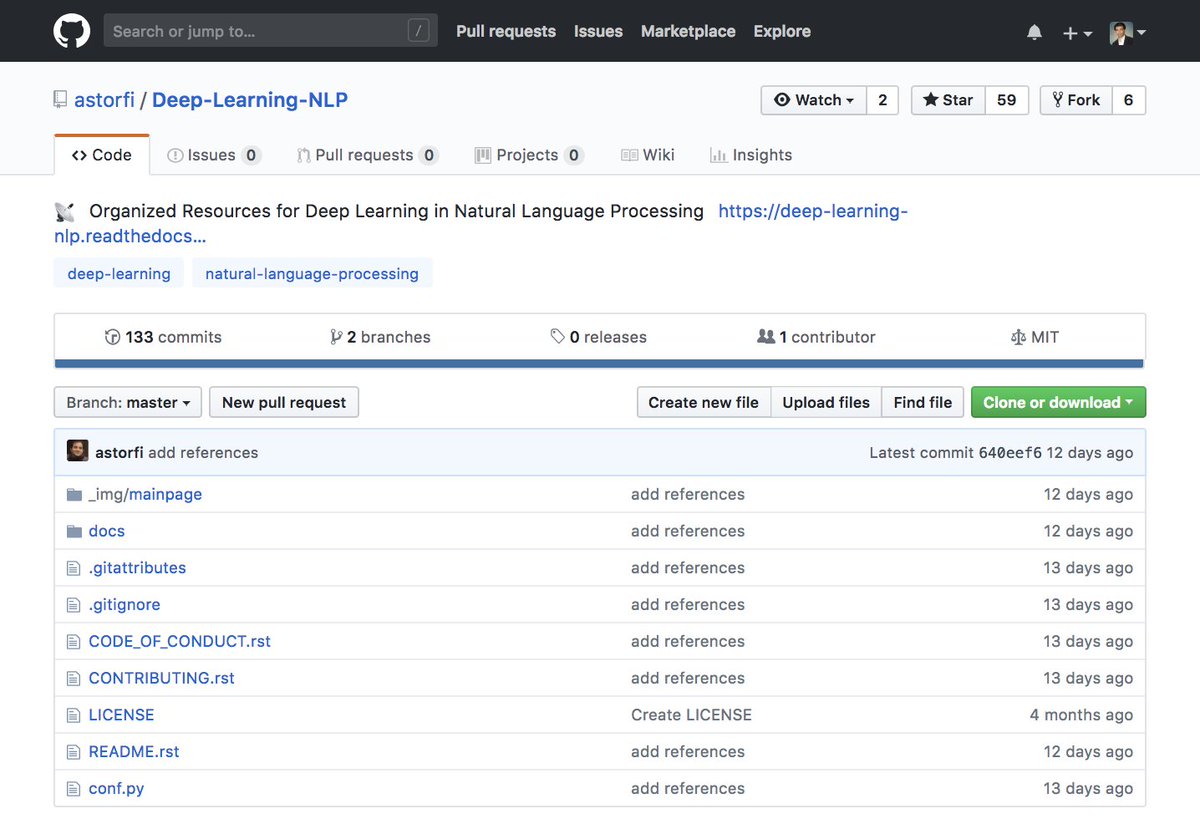Viewport: 1200px width, 819px height.
Task: View the 0 releases page
Action: (598, 337)
